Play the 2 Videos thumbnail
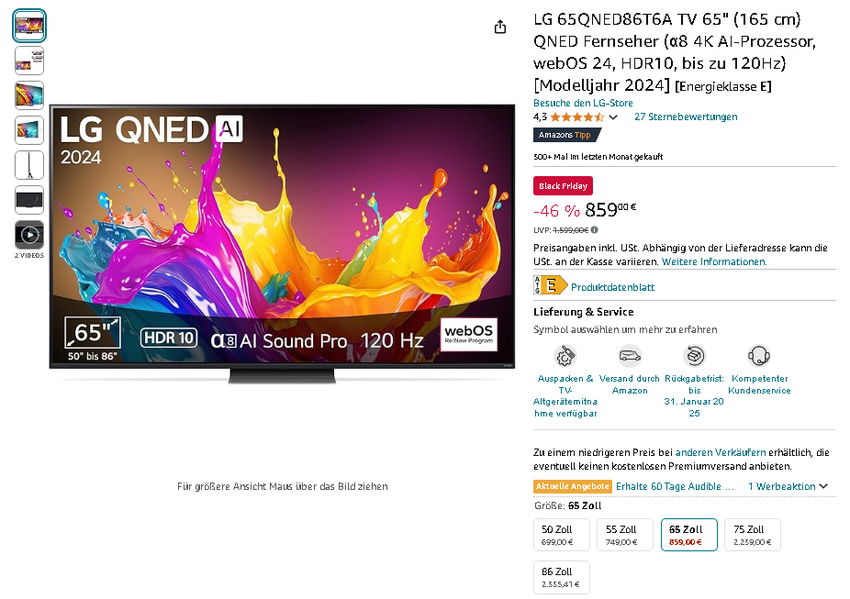This screenshot has height=599, width=850. pyautogui.click(x=29, y=235)
